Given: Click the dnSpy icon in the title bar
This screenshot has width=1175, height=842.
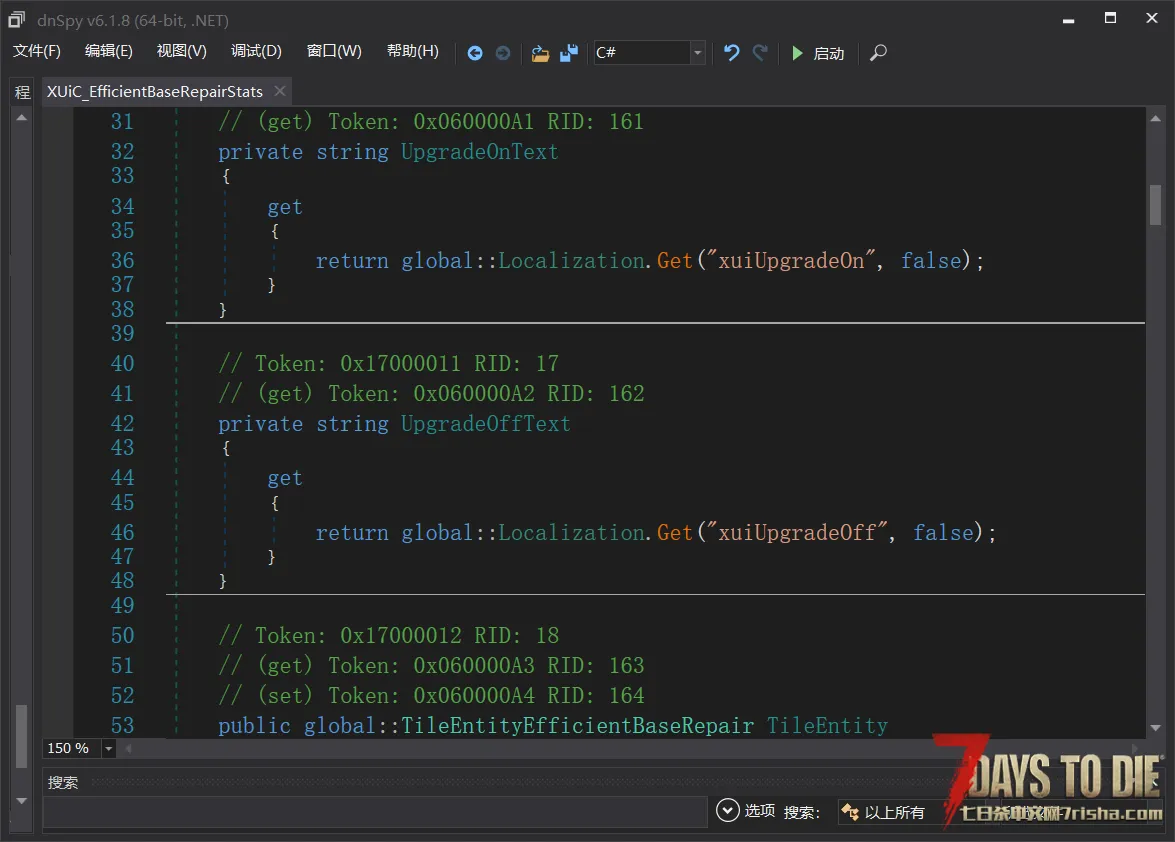Looking at the screenshot, I should click(x=16, y=19).
